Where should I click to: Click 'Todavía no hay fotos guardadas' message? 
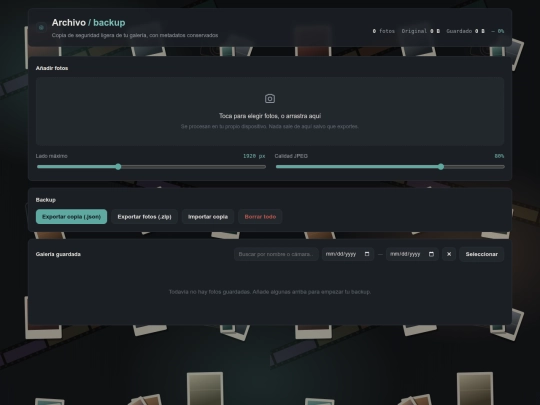coord(270,292)
